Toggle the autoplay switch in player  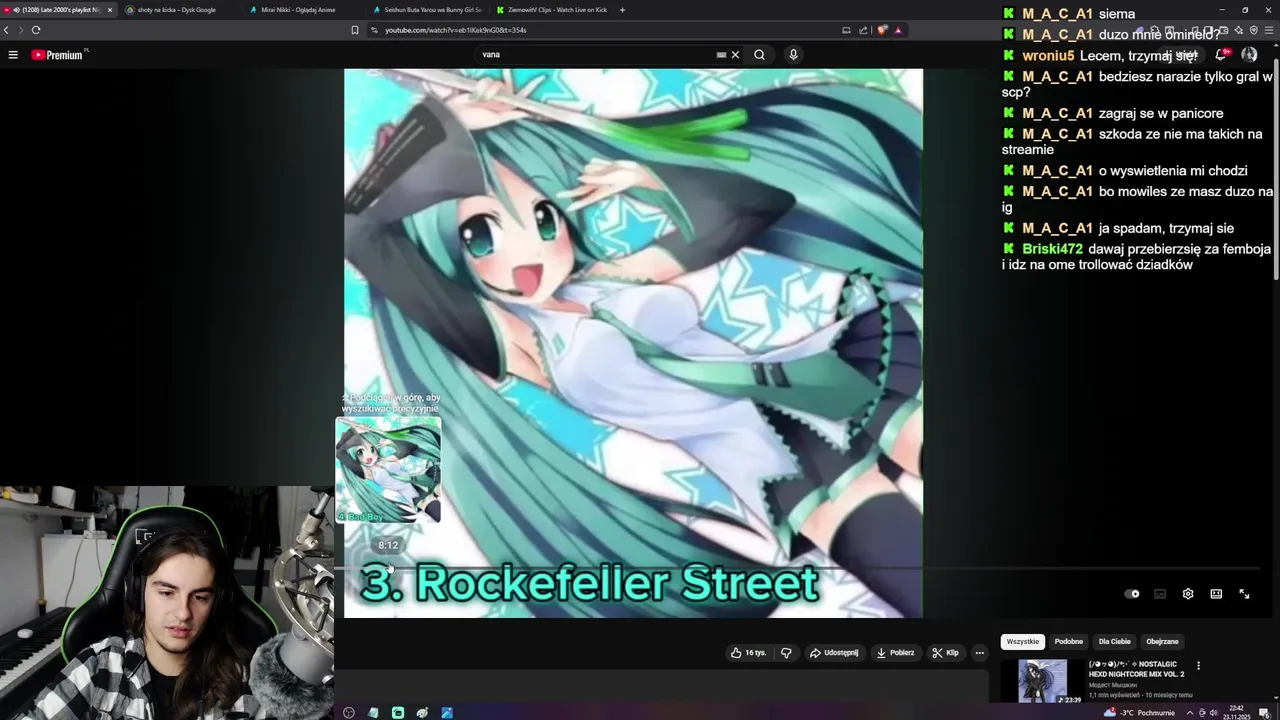pyautogui.click(x=1132, y=594)
